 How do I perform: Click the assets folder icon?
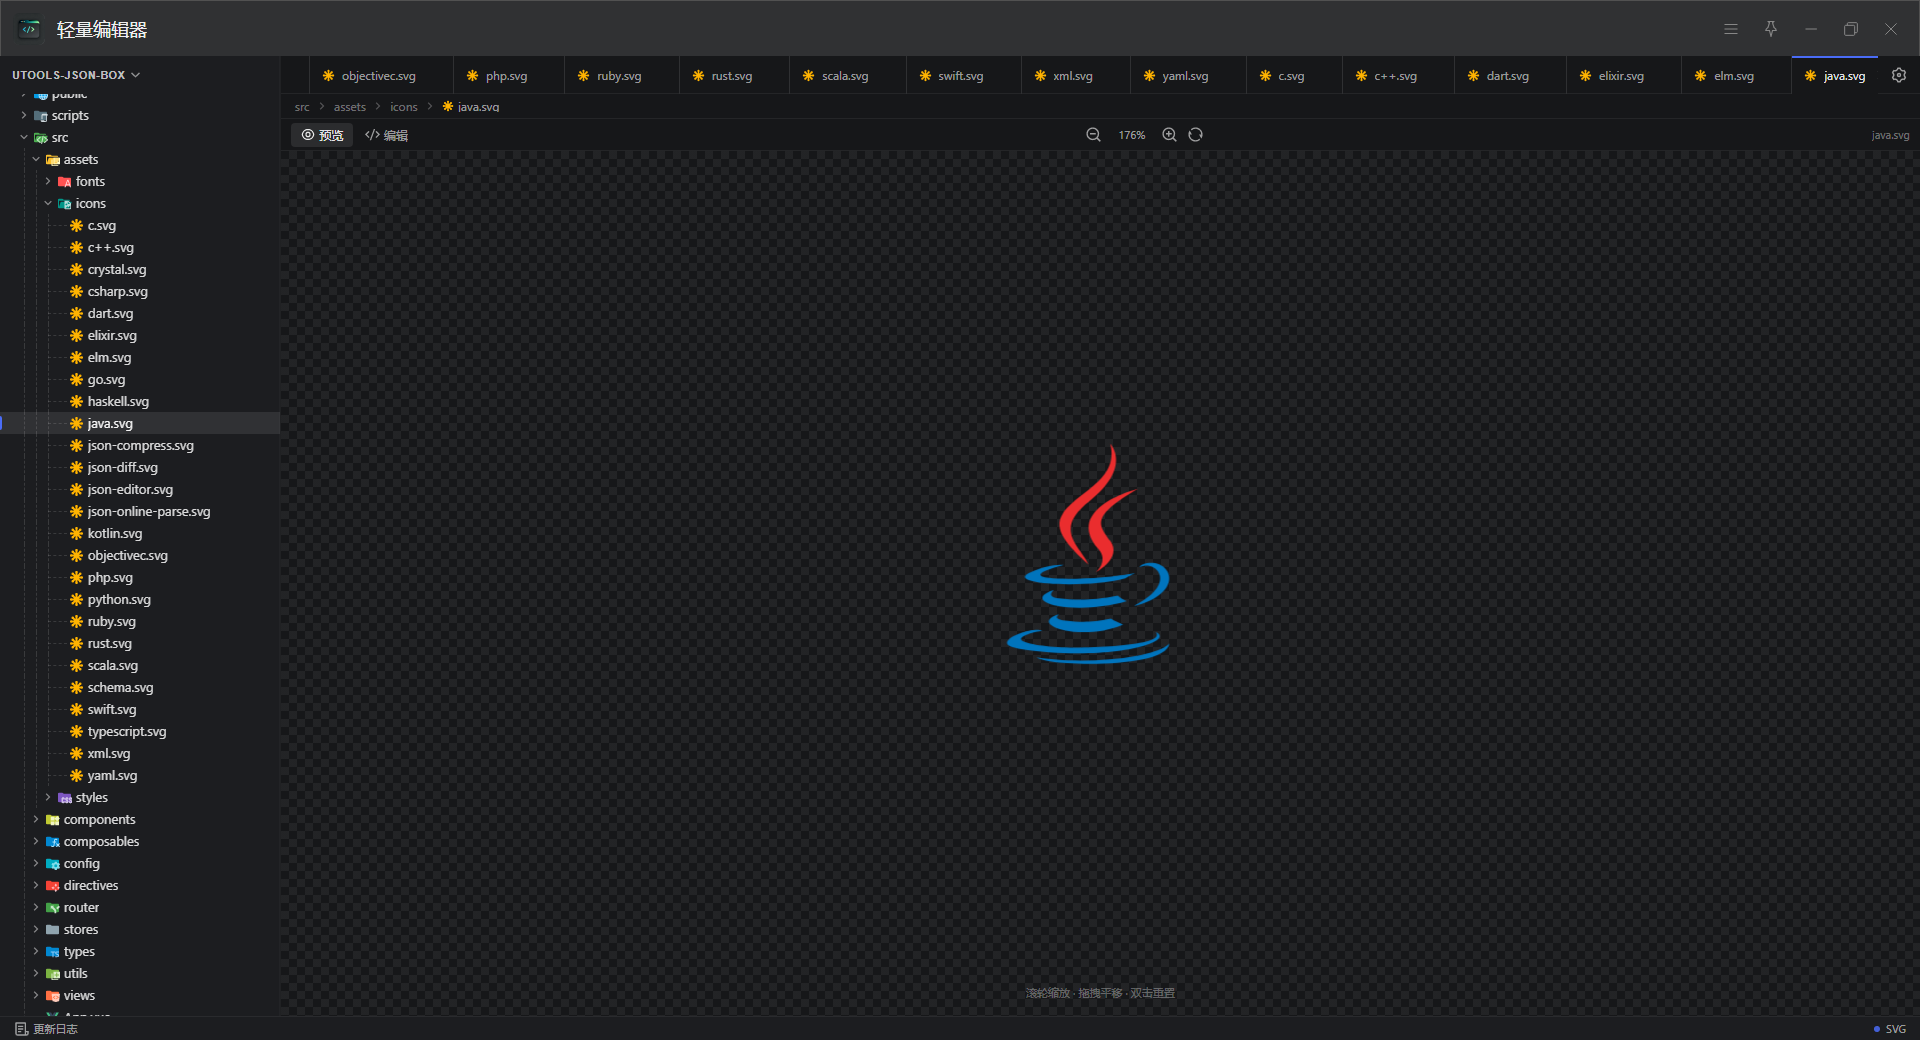point(53,160)
